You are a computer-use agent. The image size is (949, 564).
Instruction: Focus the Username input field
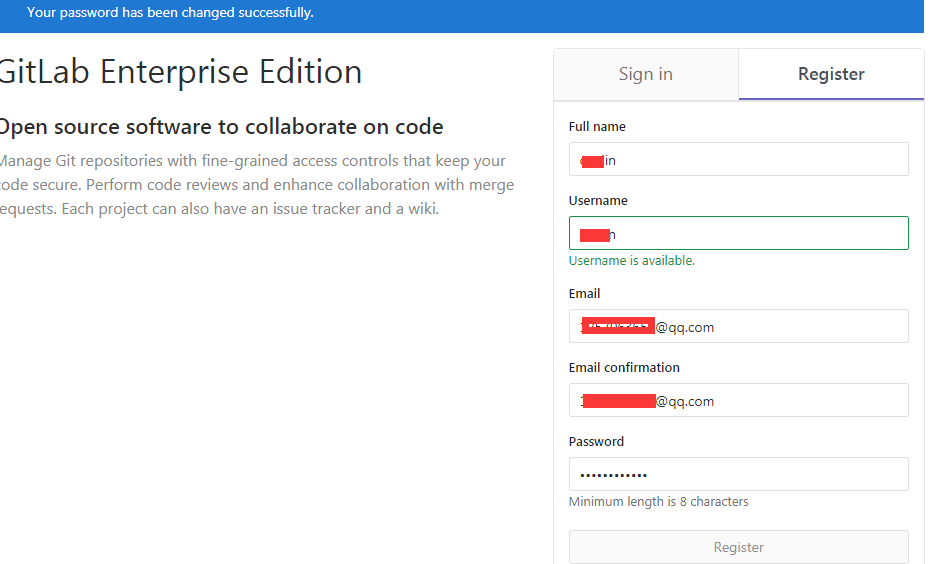738,233
